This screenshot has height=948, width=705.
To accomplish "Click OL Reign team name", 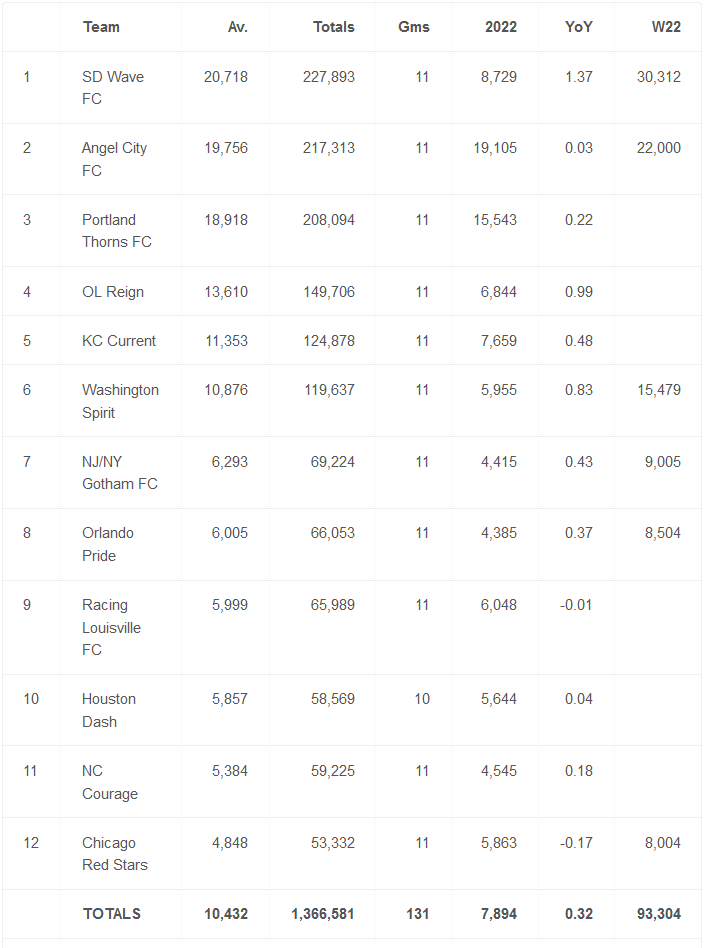I will [x=113, y=292].
